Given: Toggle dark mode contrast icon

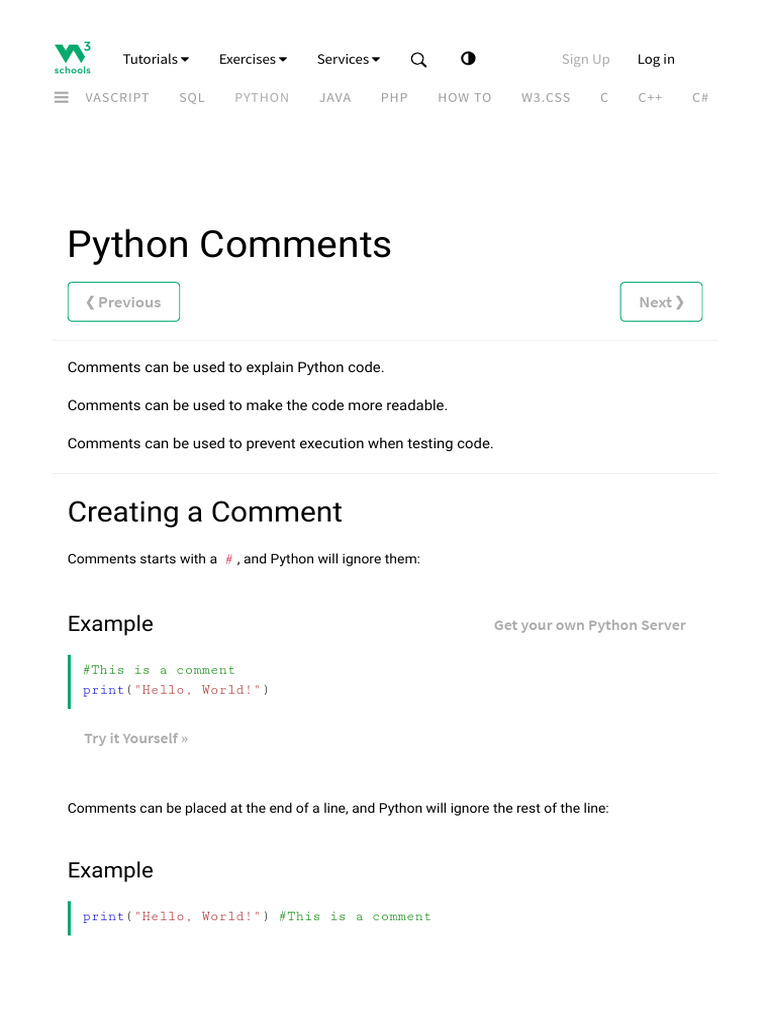Looking at the screenshot, I should point(468,59).
